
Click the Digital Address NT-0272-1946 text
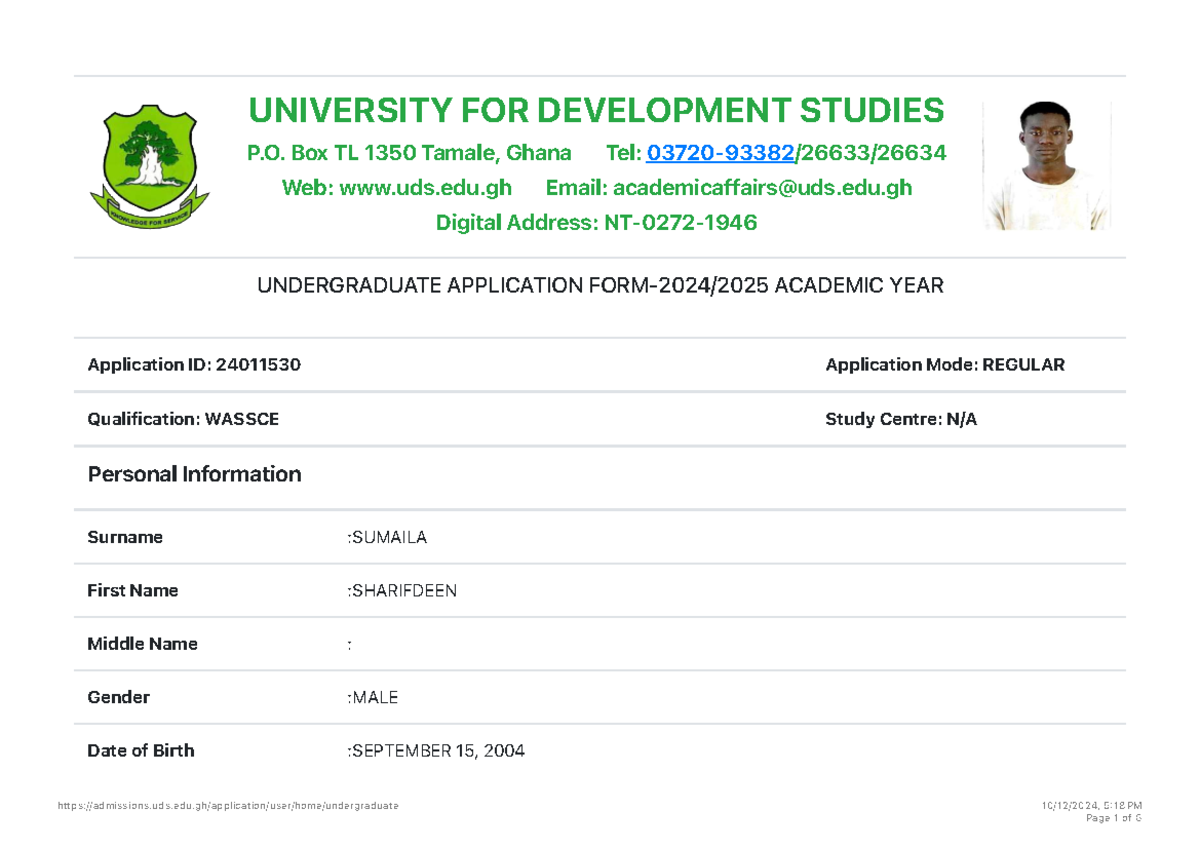(596, 223)
